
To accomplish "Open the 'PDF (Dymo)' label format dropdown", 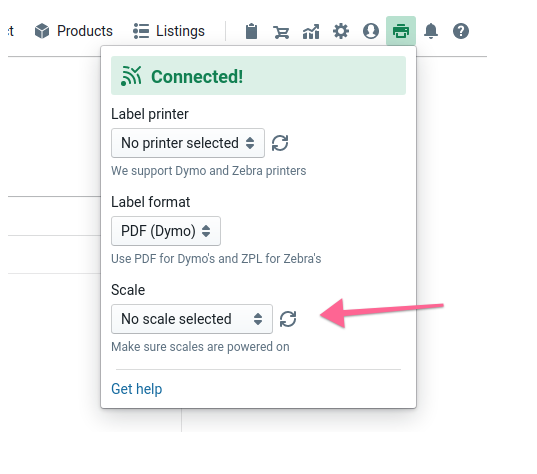I will tap(166, 231).
